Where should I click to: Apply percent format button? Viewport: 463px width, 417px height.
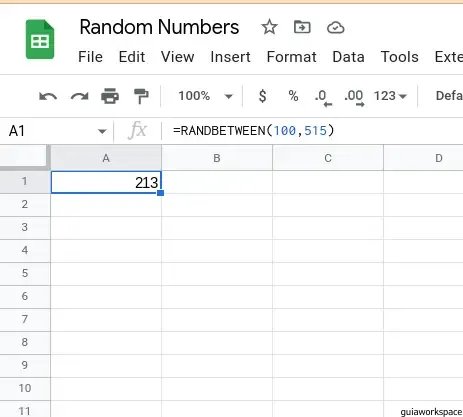coord(293,96)
